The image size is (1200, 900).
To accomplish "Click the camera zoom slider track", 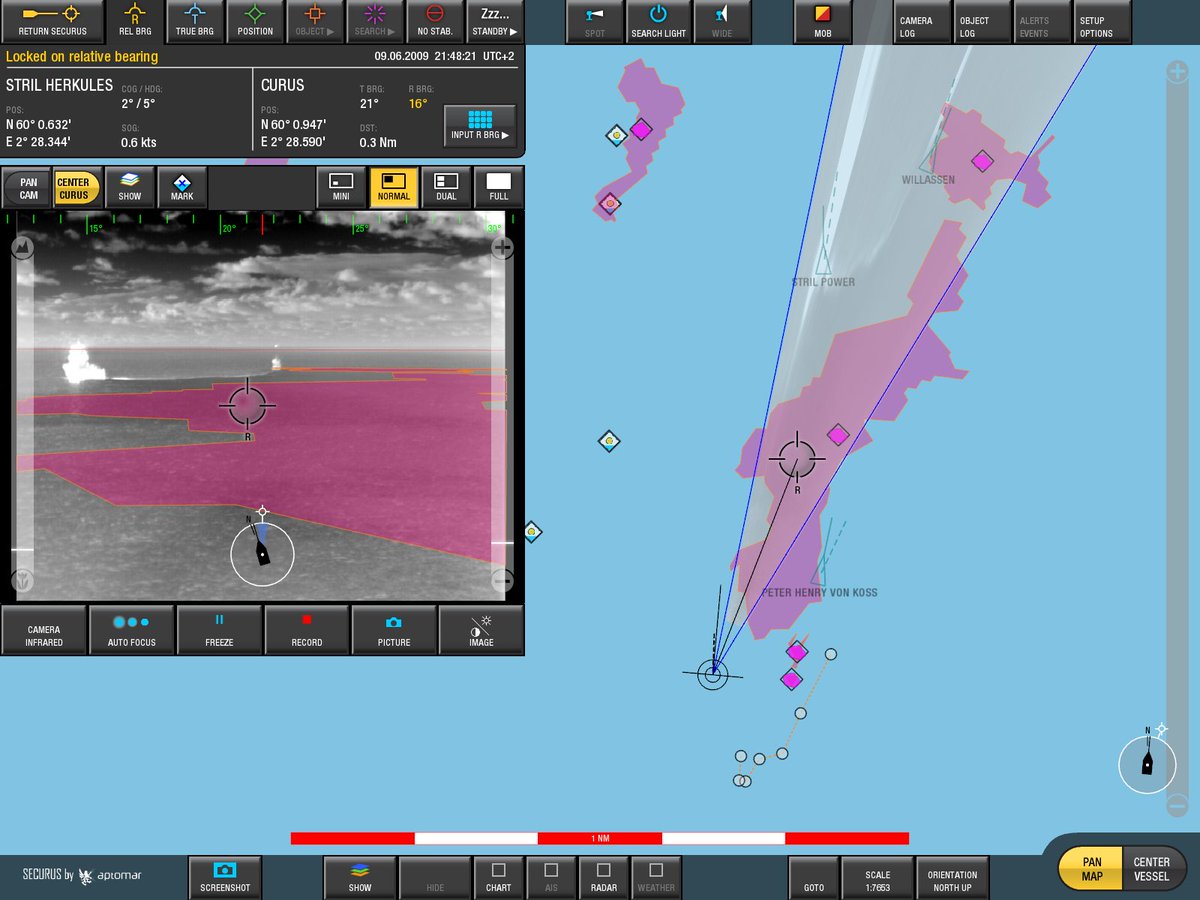I will pos(502,414).
